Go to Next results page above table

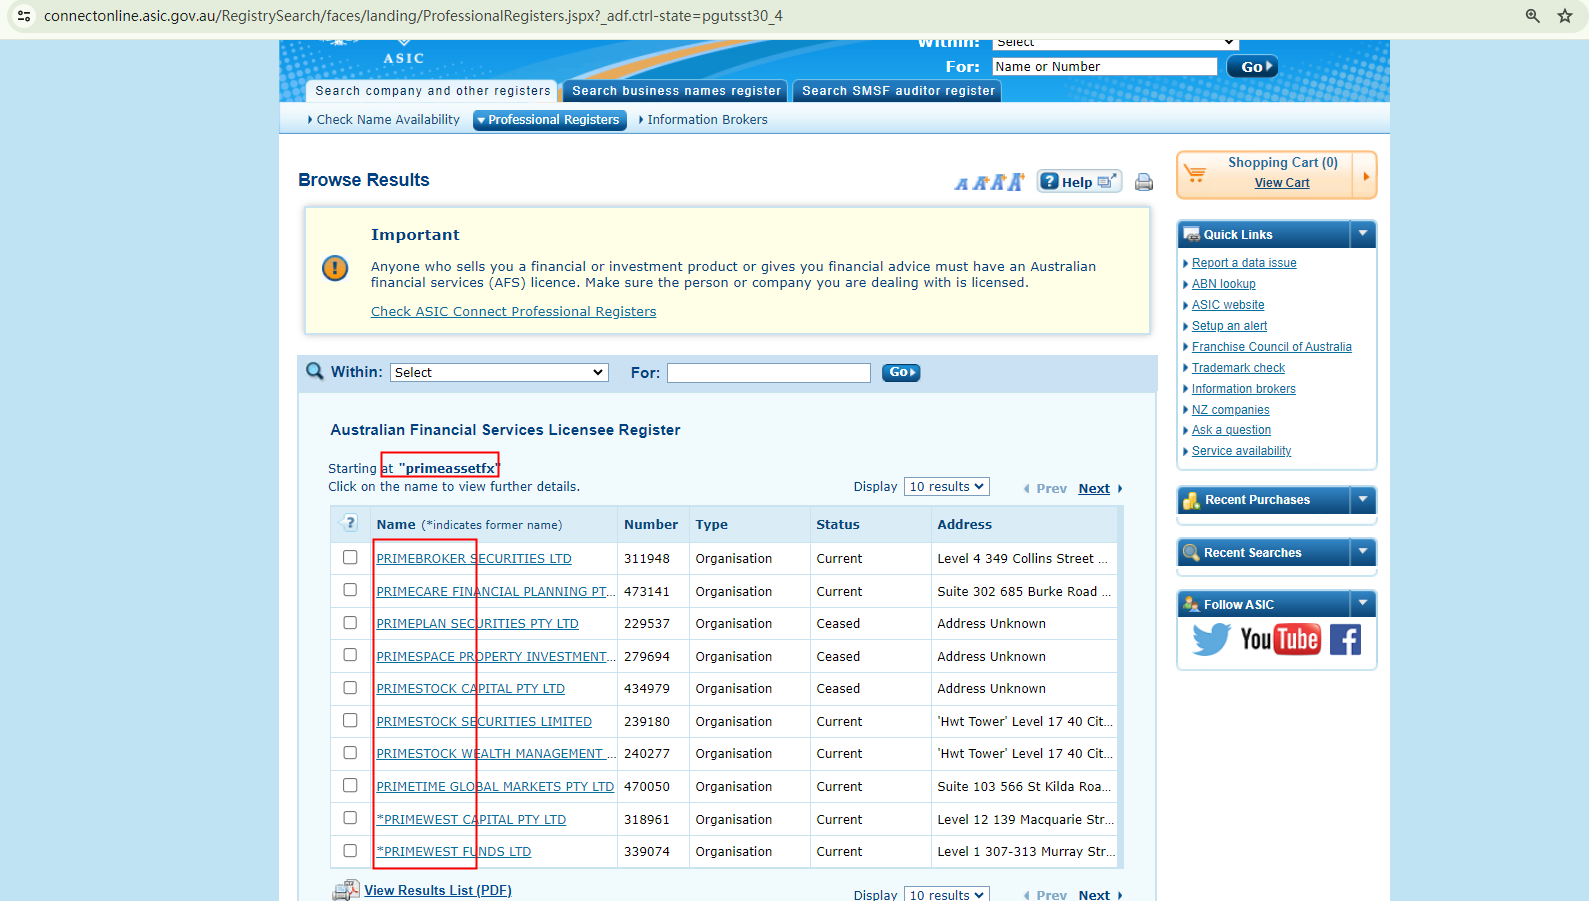coord(1094,489)
